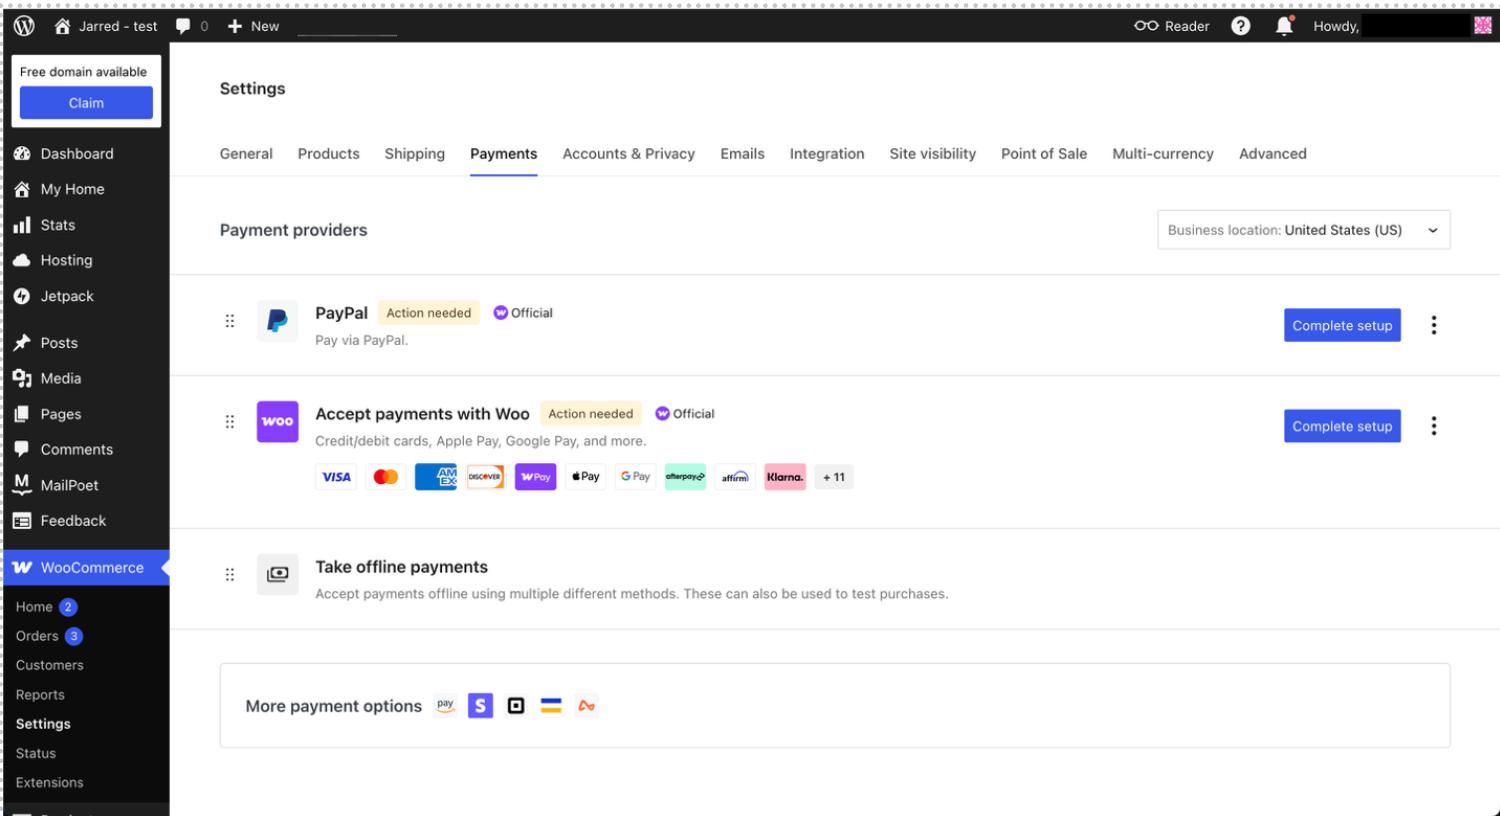Screen dimensions: 1500x816
Task: Open the Business location dropdown
Action: pos(1303,230)
